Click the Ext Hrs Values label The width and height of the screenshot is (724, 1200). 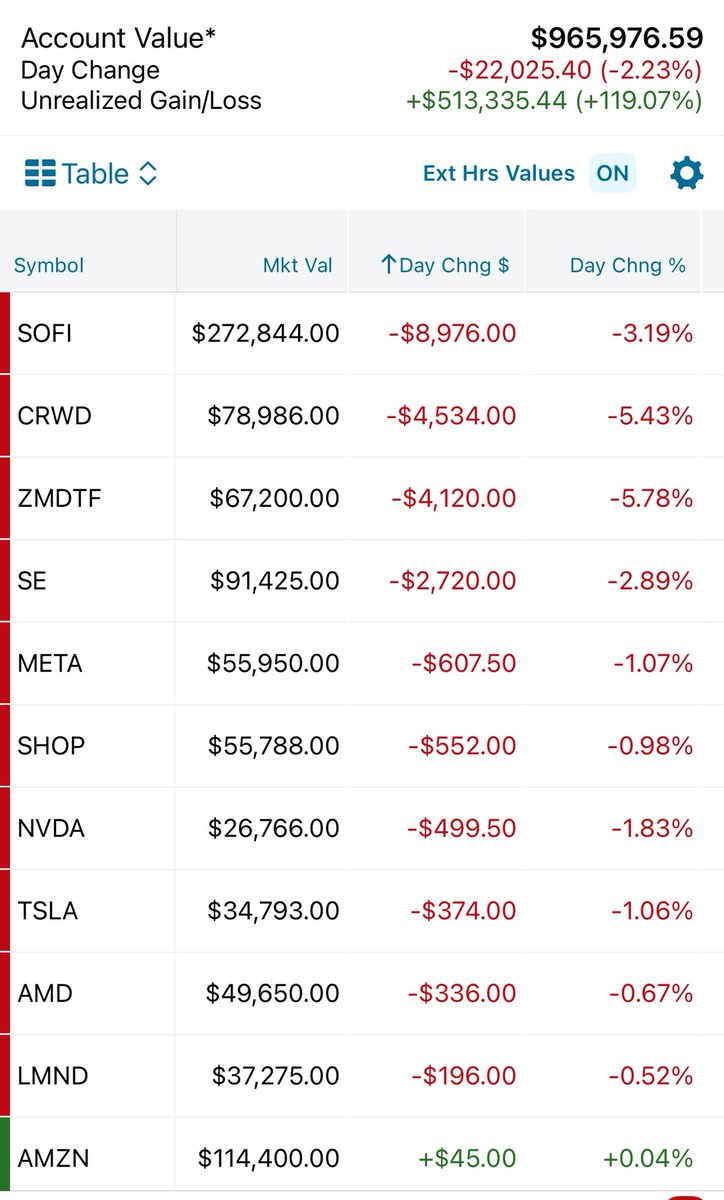pyautogui.click(x=499, y=174)
